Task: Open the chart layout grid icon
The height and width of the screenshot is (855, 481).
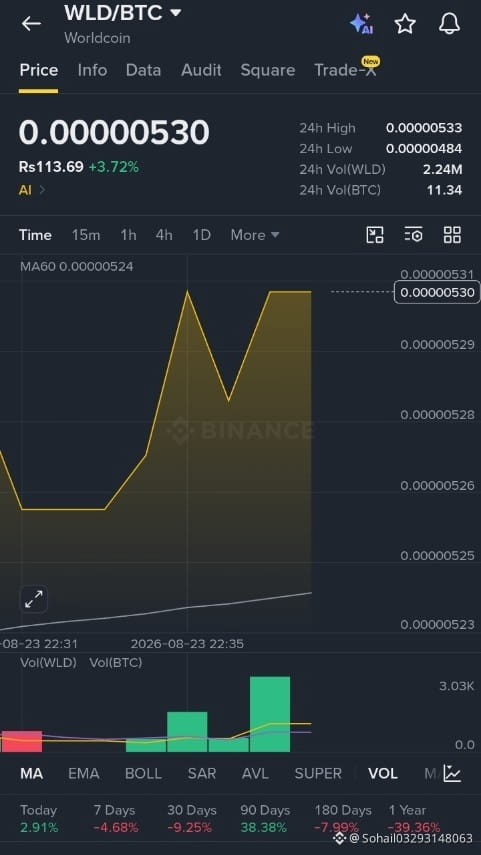Action: (452, 235)
